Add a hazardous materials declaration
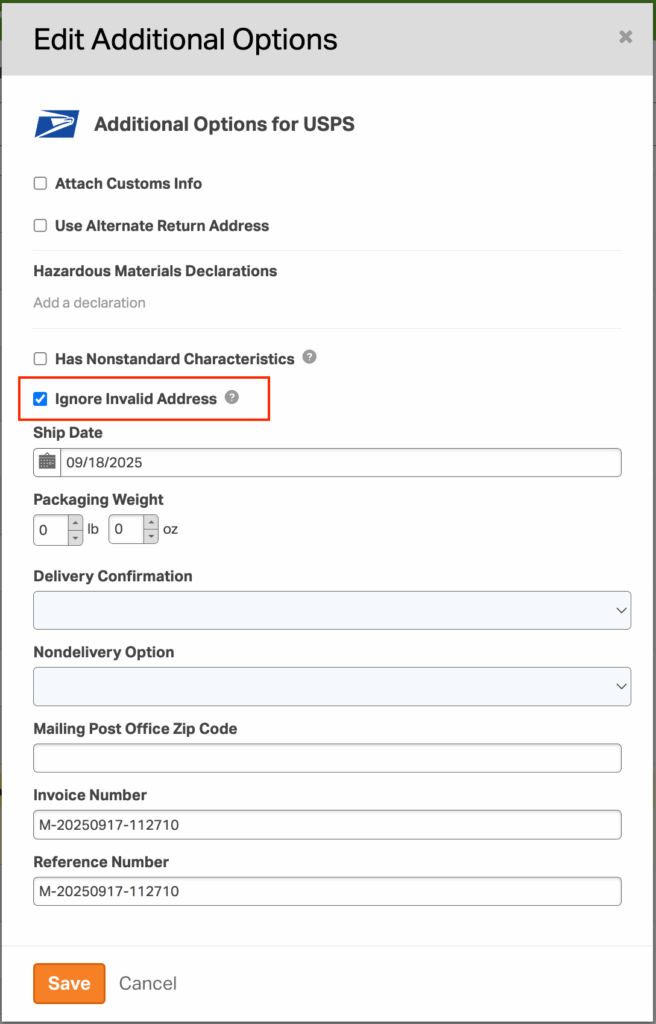656x1024 pixels. pyautogui.click(x=89, y=302)
